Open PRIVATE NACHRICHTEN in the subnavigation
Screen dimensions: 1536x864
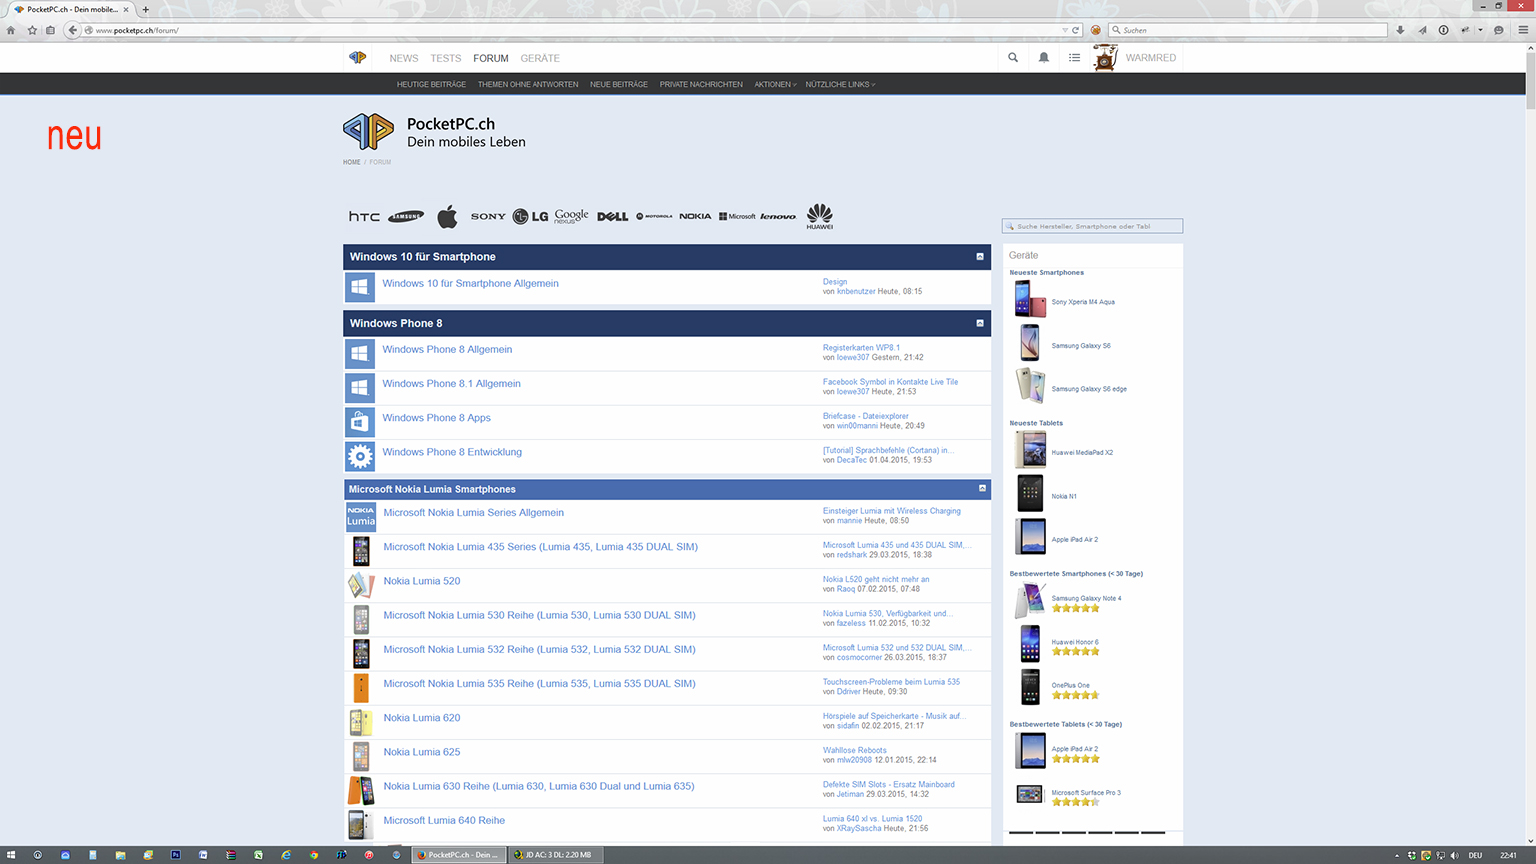point(701,85)
